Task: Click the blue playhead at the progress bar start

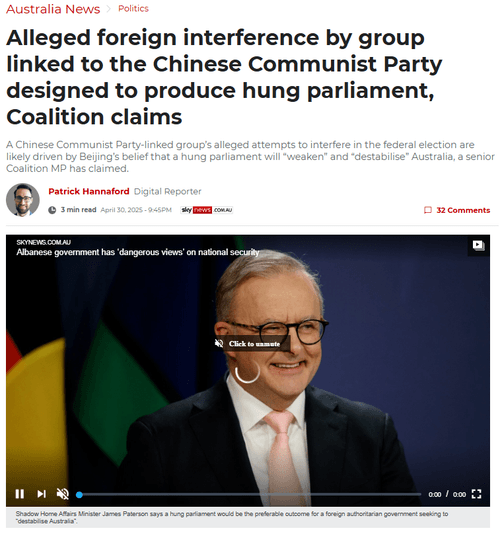Action: tap(79, 495)
